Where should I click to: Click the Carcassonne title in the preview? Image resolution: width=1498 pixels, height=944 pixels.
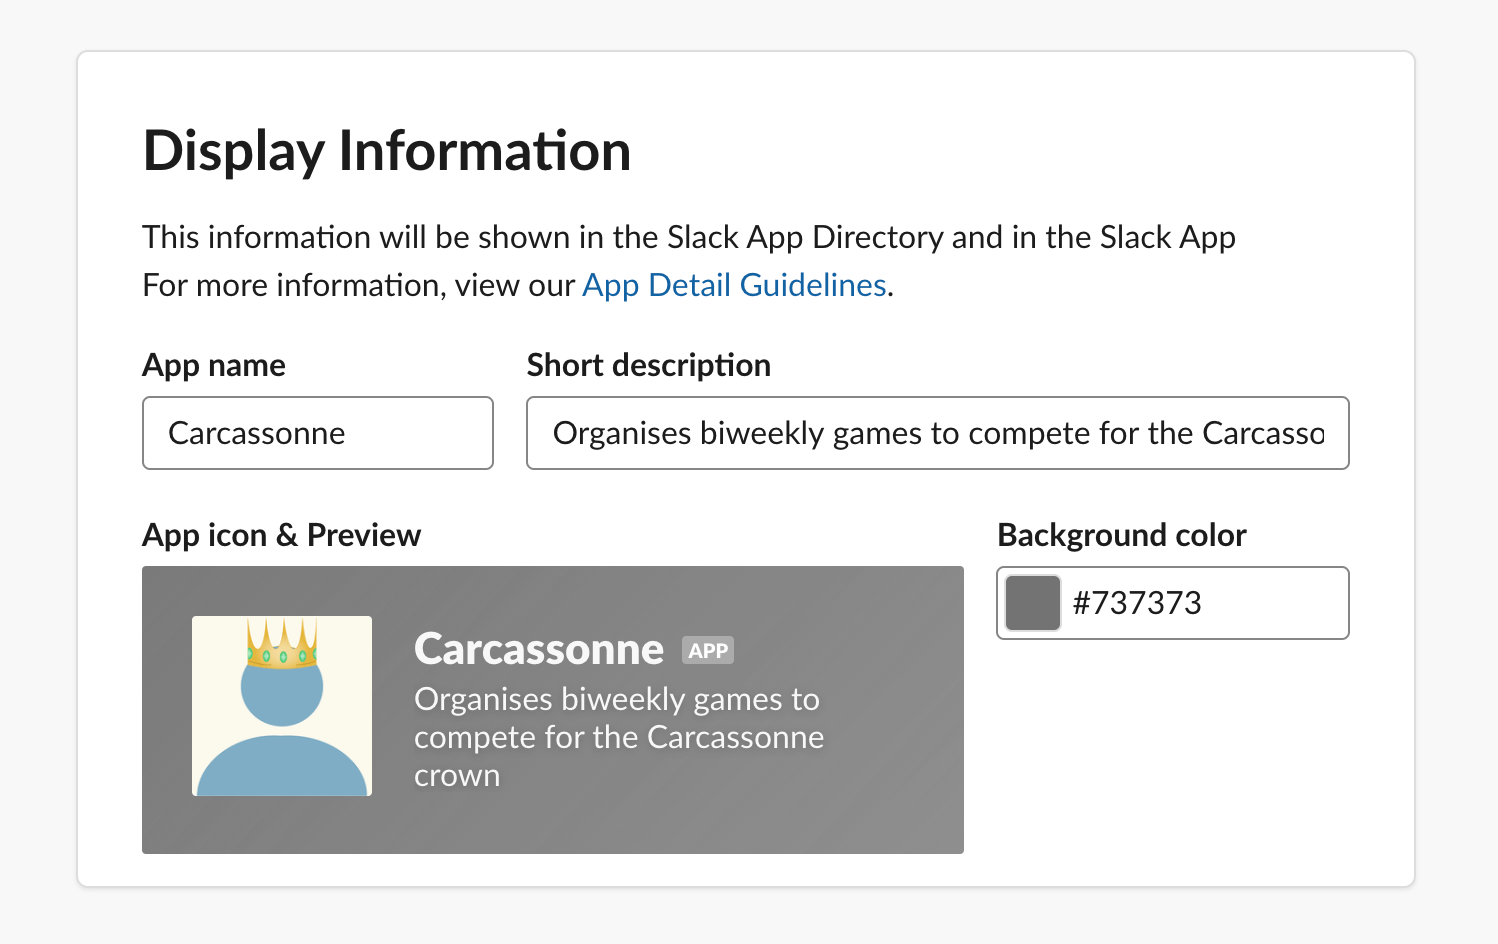(x=538, y=650)
